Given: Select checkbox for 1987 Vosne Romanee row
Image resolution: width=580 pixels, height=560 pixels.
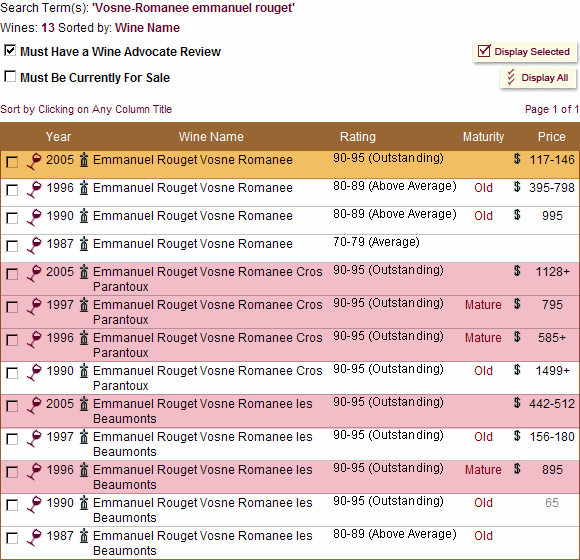Looking at the screenshot, I should click(12, 246).
